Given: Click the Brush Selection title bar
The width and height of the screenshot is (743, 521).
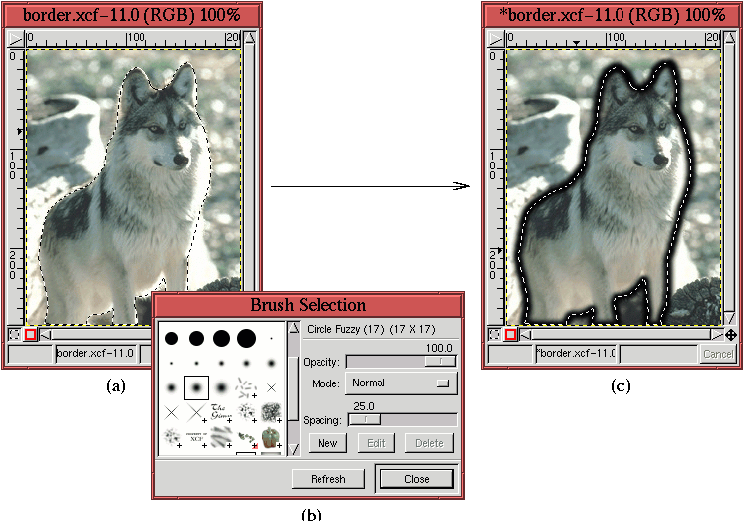Looking at the screenshot, I should (x=308, y=305).
